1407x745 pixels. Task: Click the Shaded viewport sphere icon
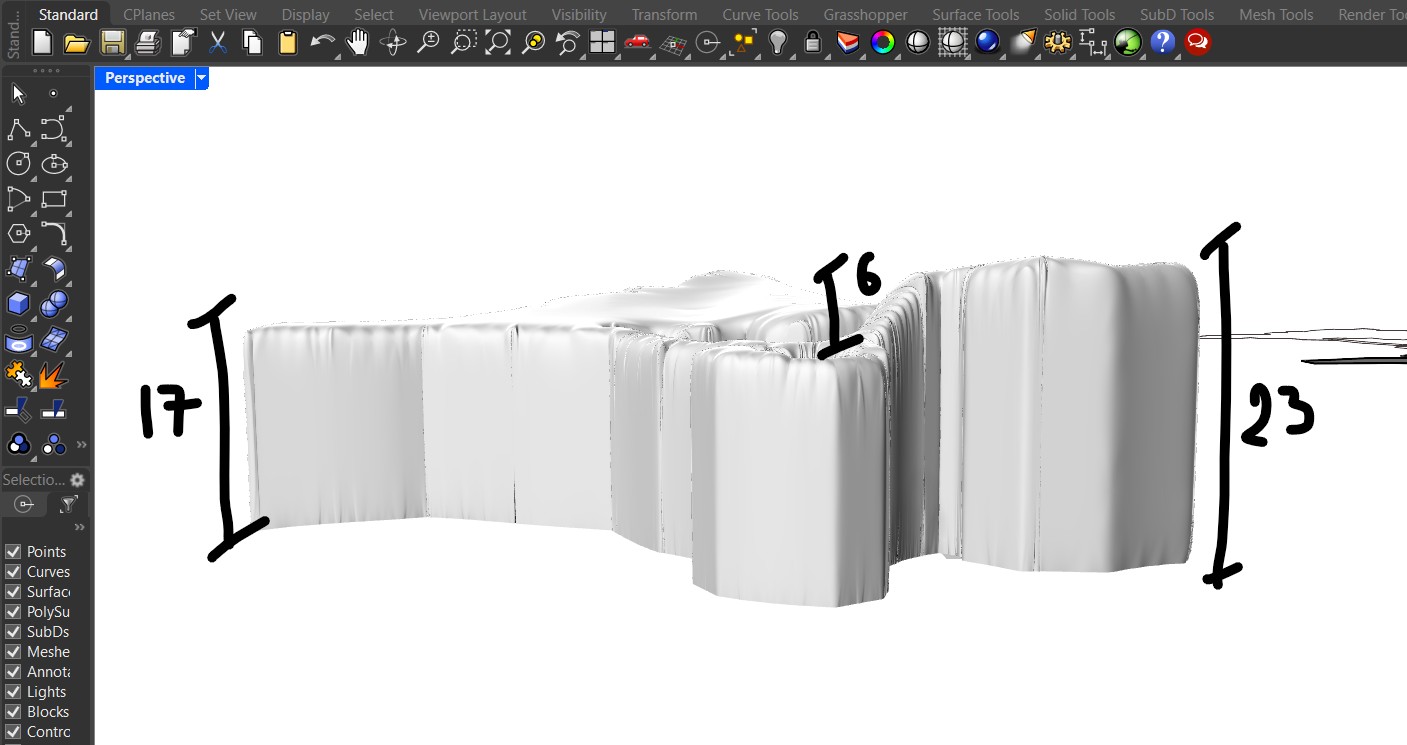point(918,43)
